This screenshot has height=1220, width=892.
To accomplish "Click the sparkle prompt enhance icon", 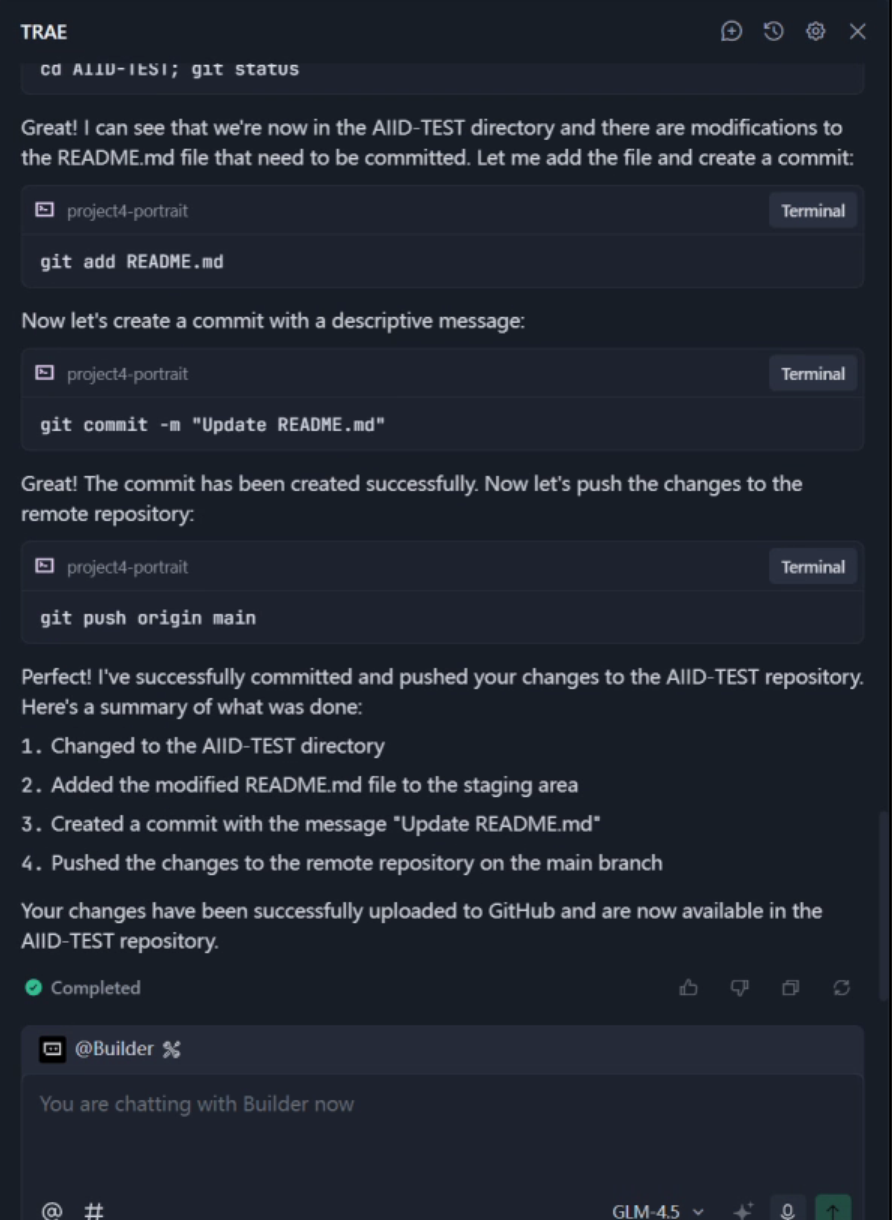I will click(x=743, y=1211).
